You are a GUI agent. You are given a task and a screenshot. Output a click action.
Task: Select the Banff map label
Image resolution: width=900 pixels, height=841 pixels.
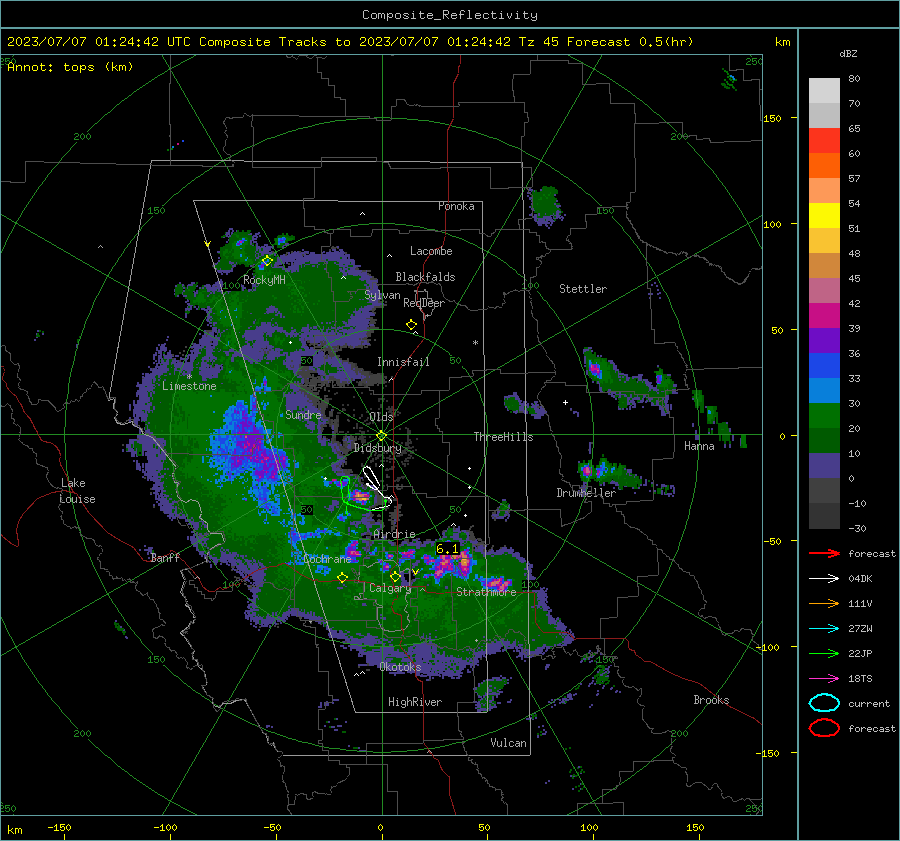tap(165, 558)
